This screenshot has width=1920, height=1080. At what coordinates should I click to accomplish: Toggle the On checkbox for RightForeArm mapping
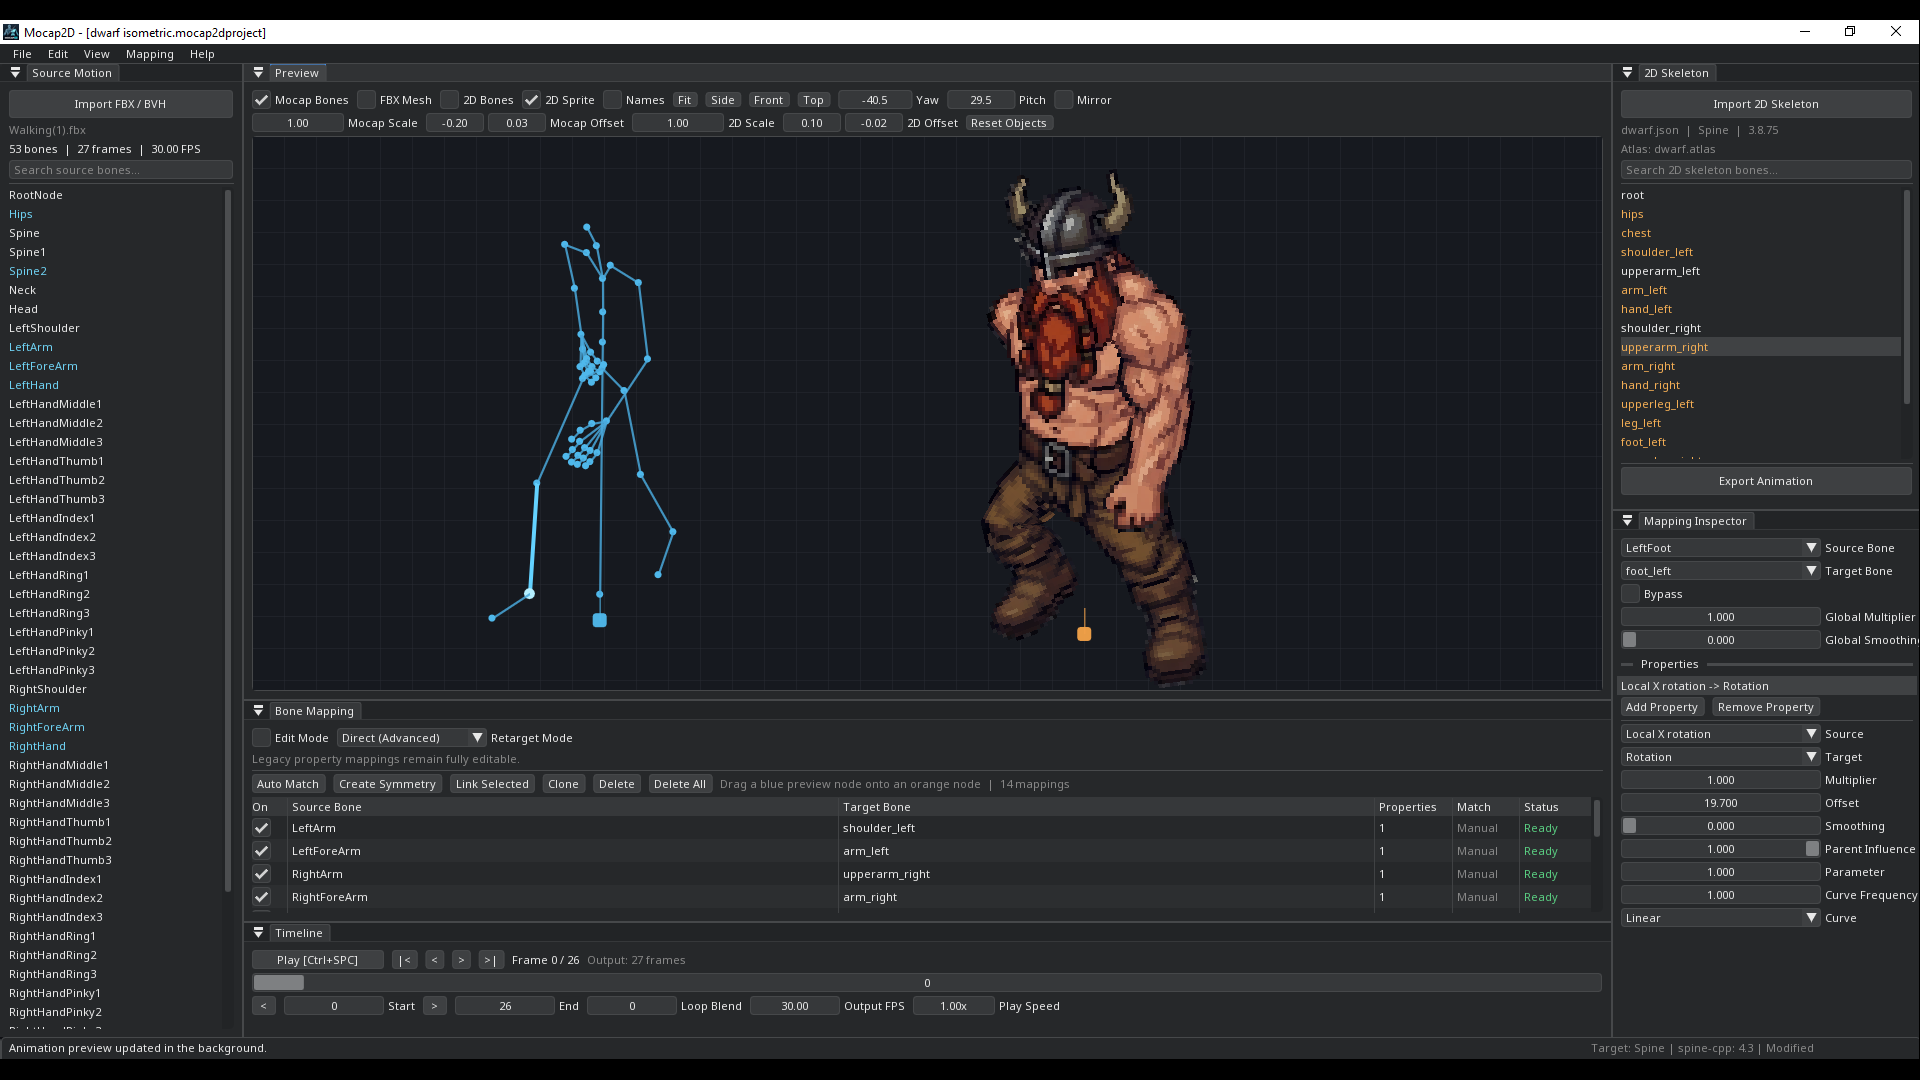[x=262, y=897]
